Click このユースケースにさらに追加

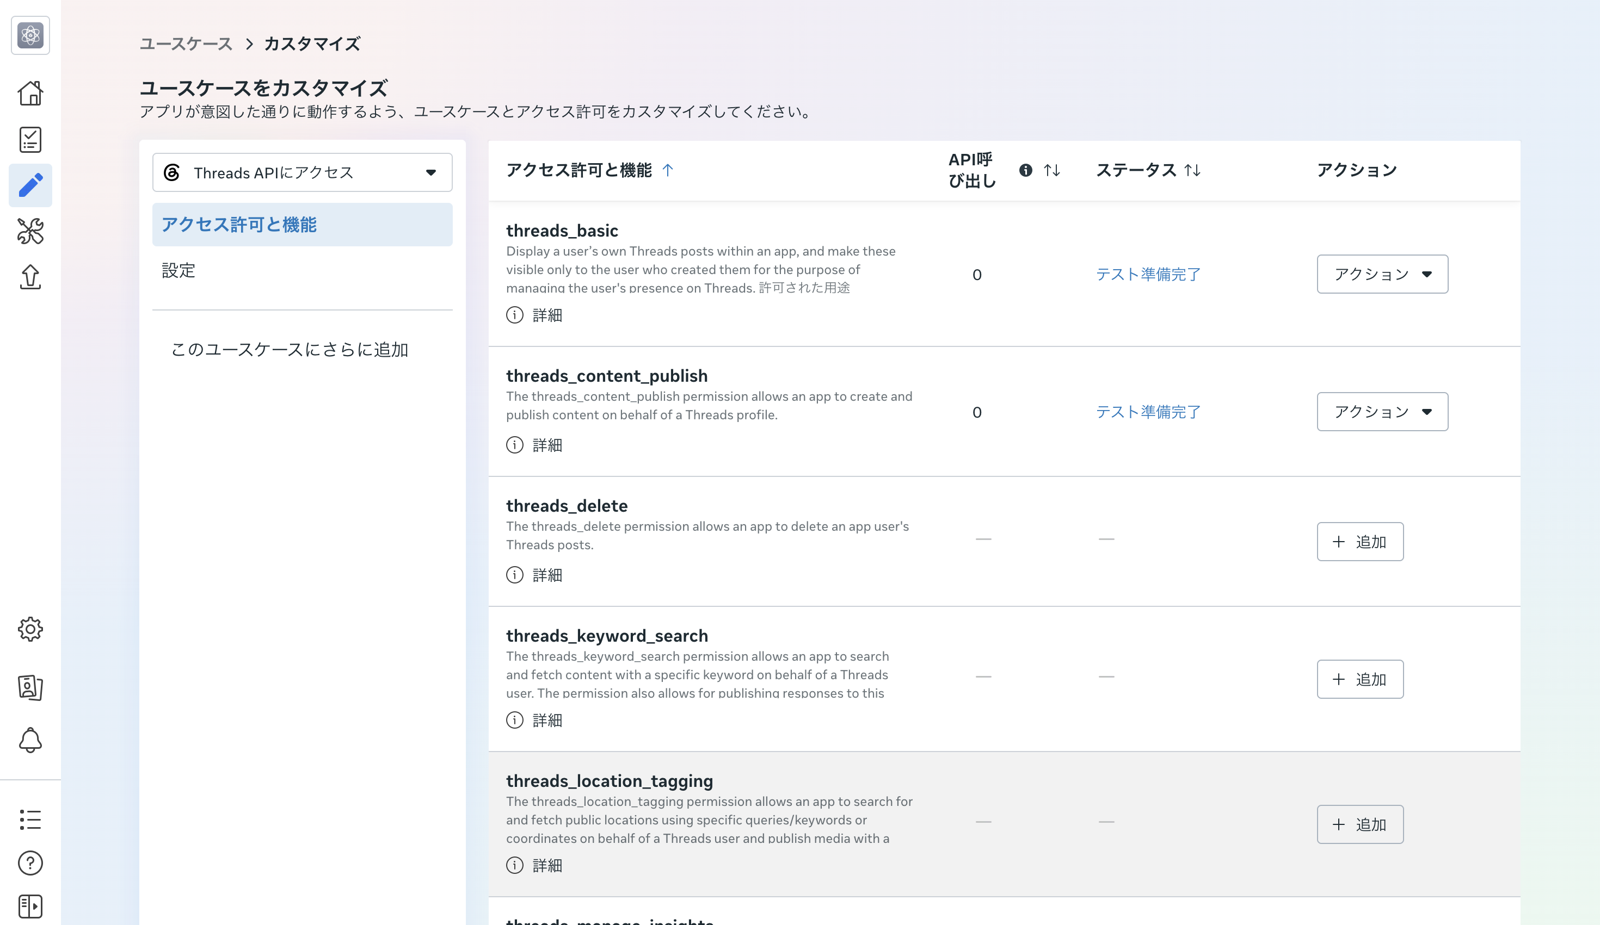pos(290,349)
